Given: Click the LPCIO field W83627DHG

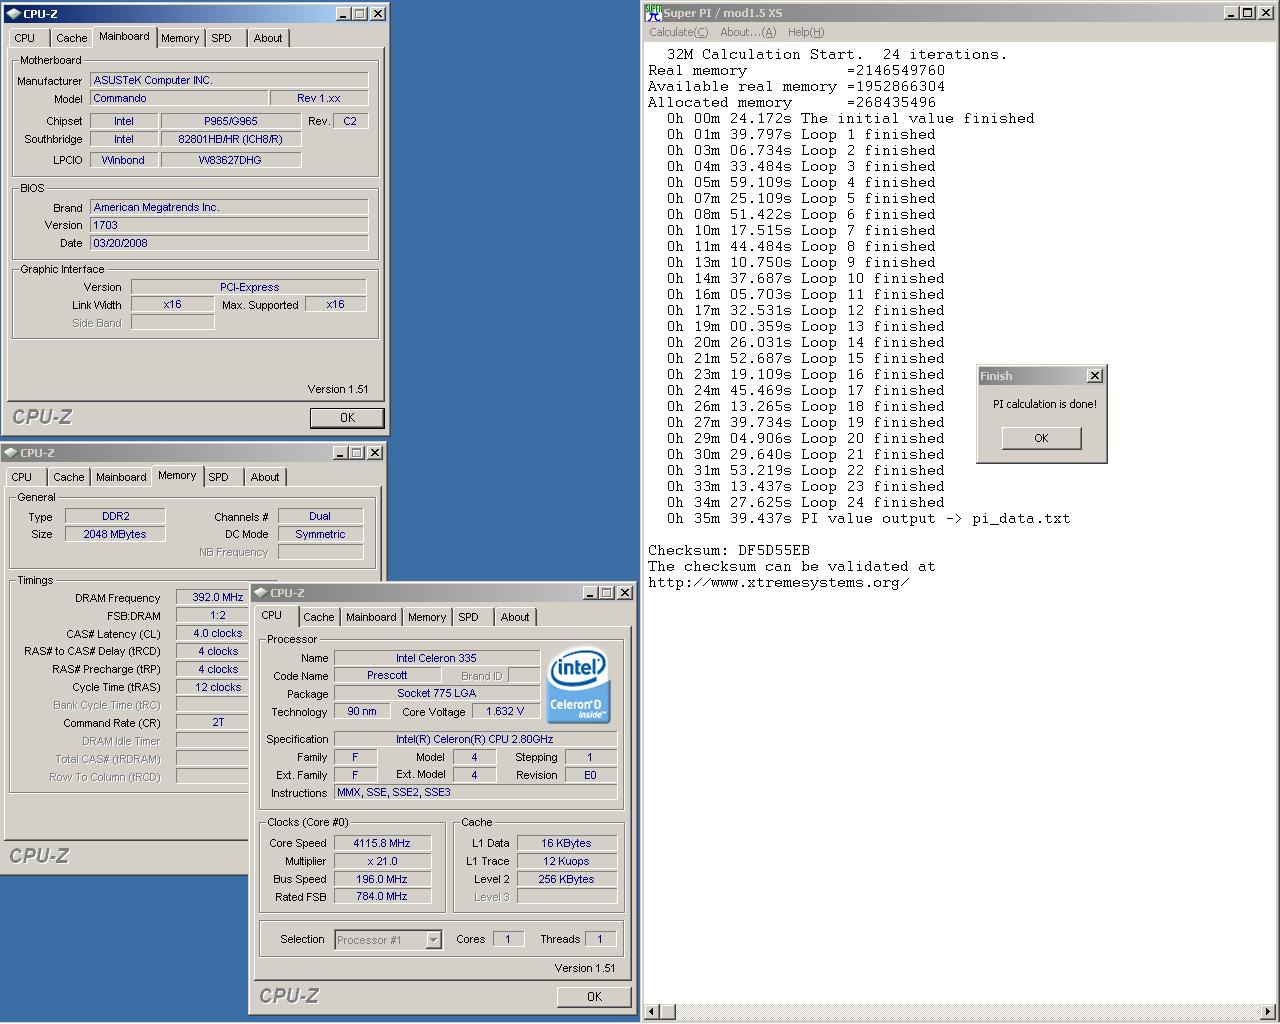Looking at the screenshot, I should click(x=231, y=160).
